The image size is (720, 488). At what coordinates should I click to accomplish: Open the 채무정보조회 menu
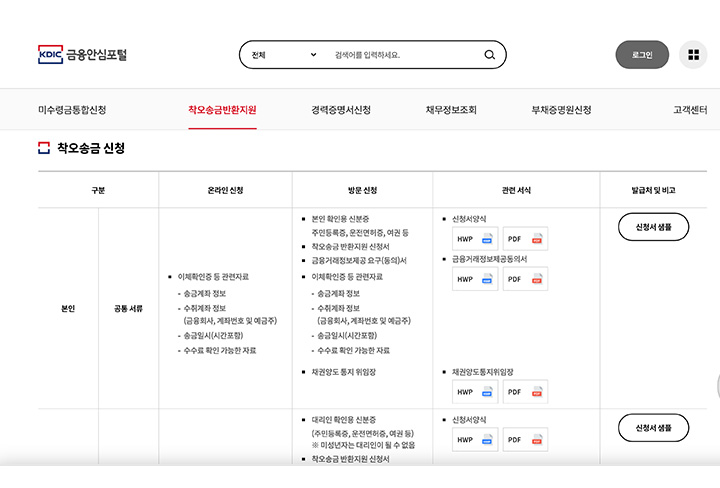[451, 110]
